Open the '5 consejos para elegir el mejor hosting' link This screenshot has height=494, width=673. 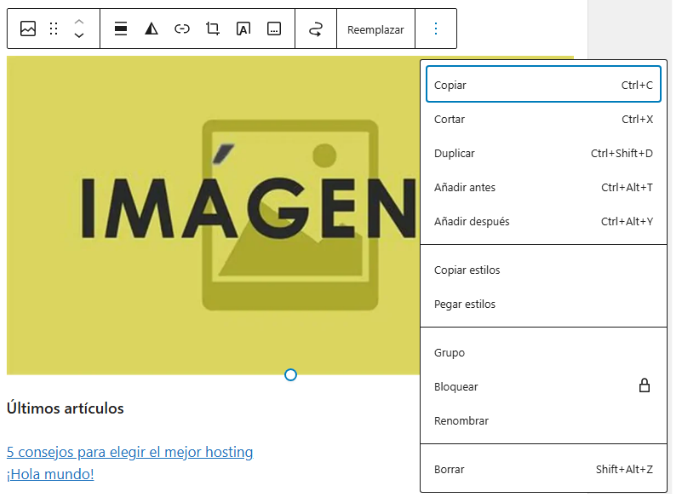129,452
